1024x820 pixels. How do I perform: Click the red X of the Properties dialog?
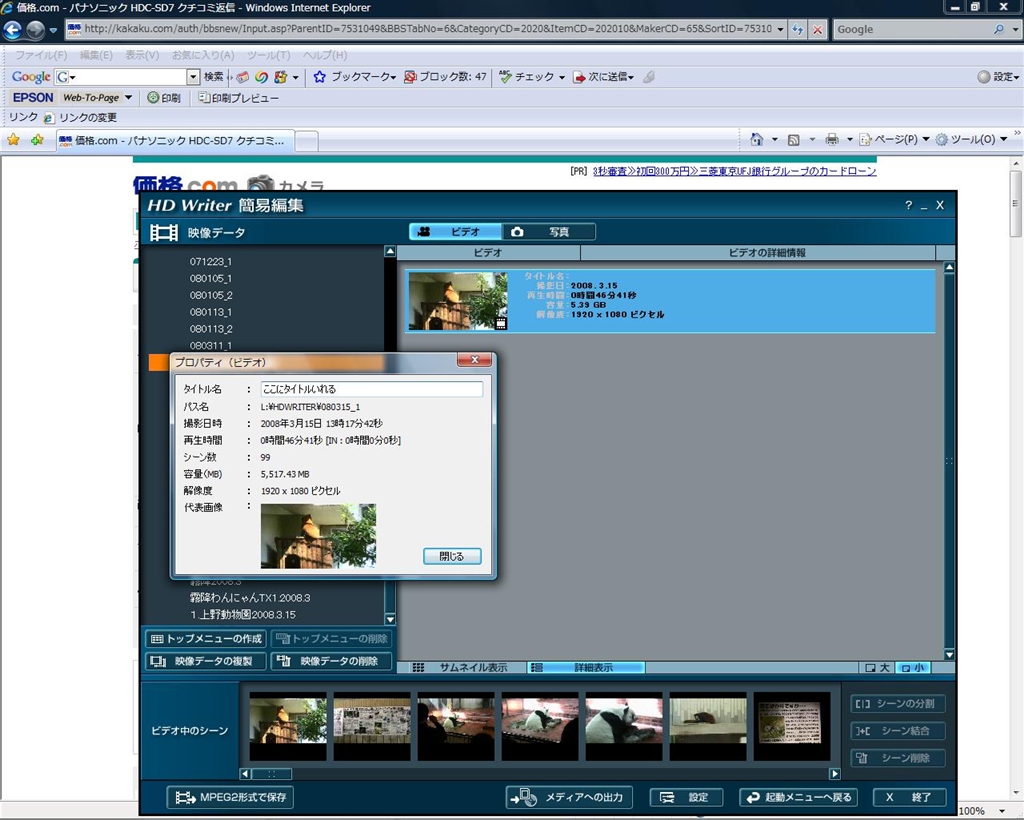(x=474, y=360)
